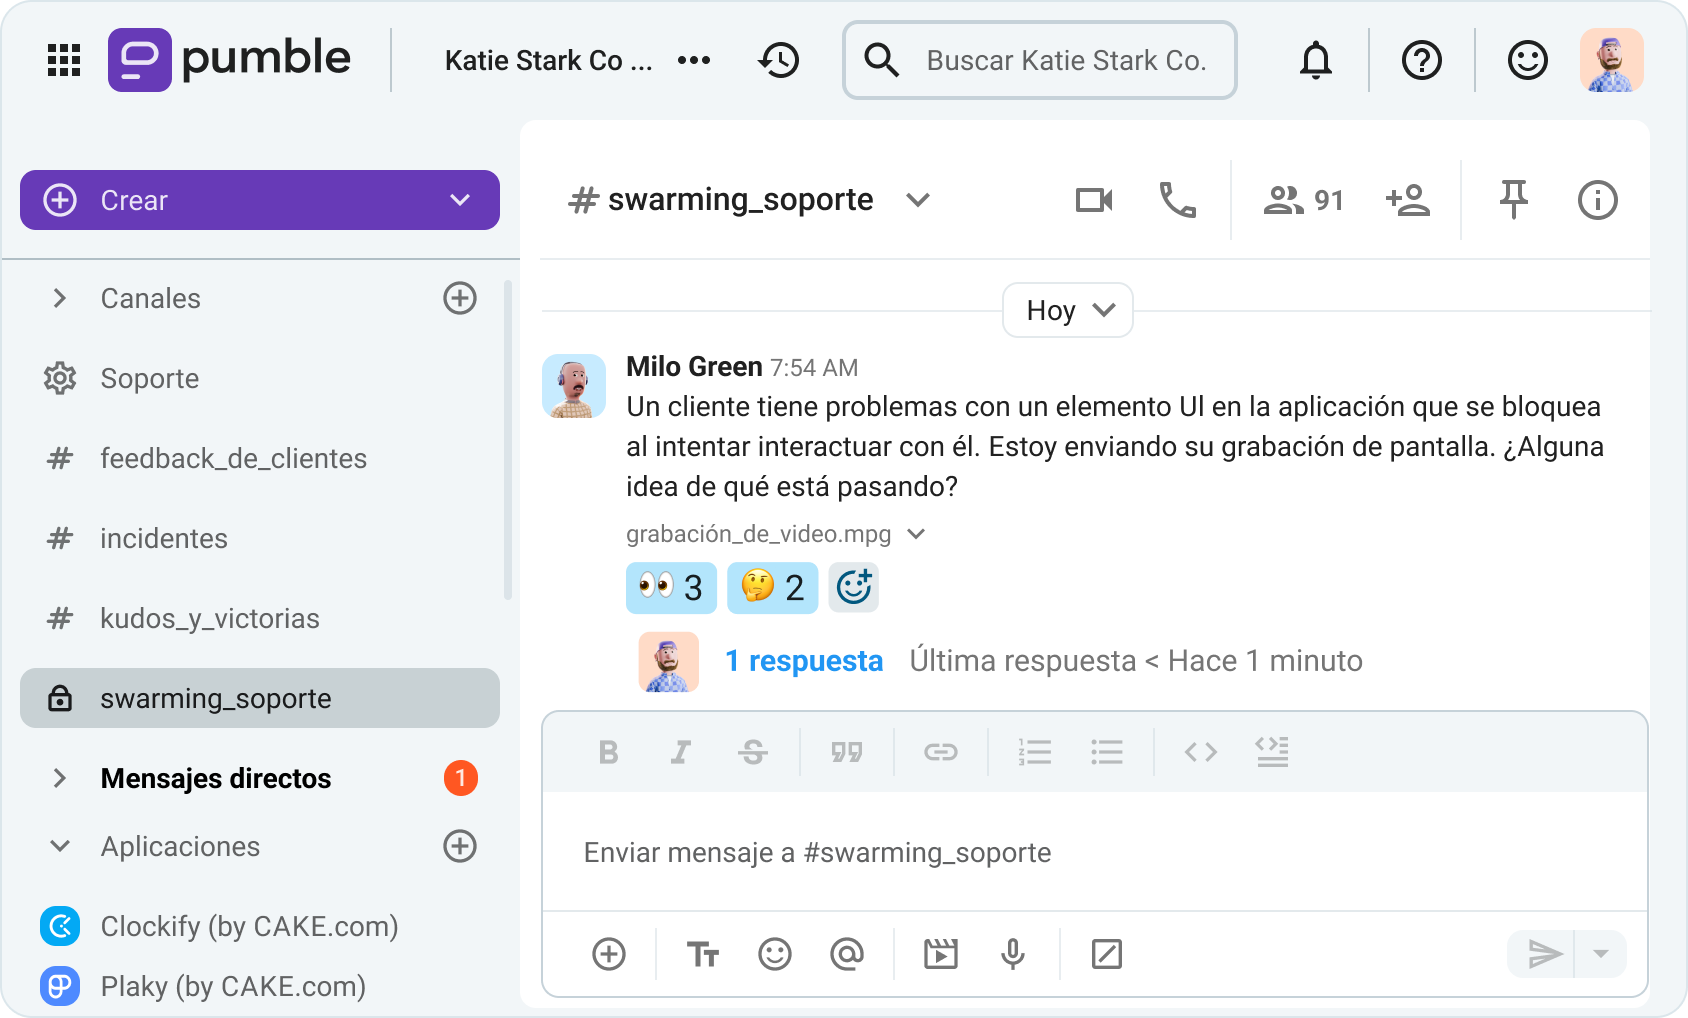Start a video call in swarming_soporte
Viewport: 1688px width, 1018px height.
[1093, 200]
